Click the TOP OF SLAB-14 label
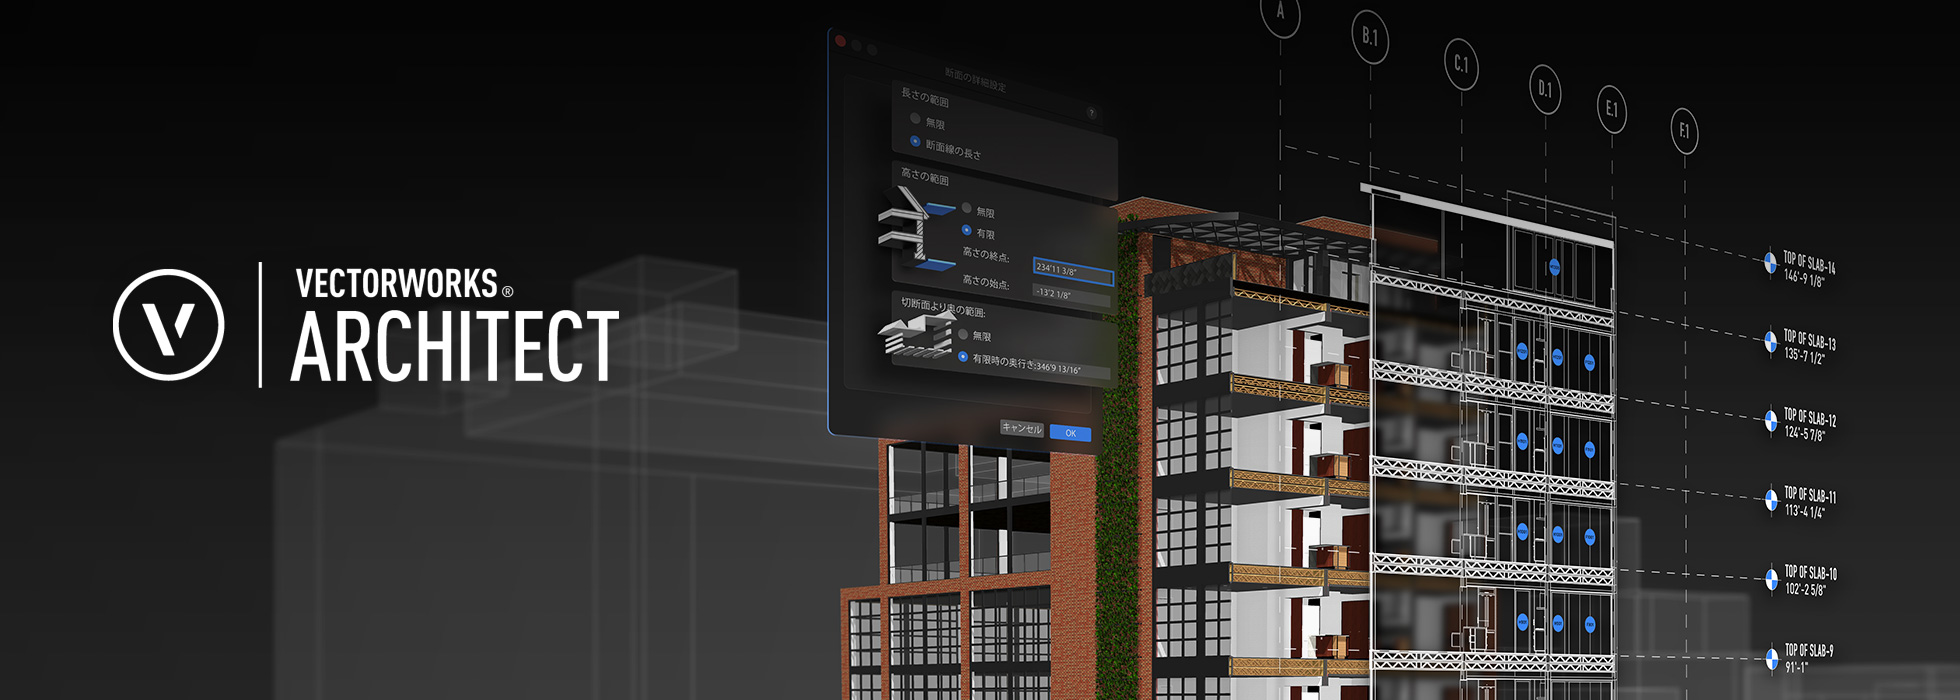The image size is (1960, 700). (x=1810, y=262)
